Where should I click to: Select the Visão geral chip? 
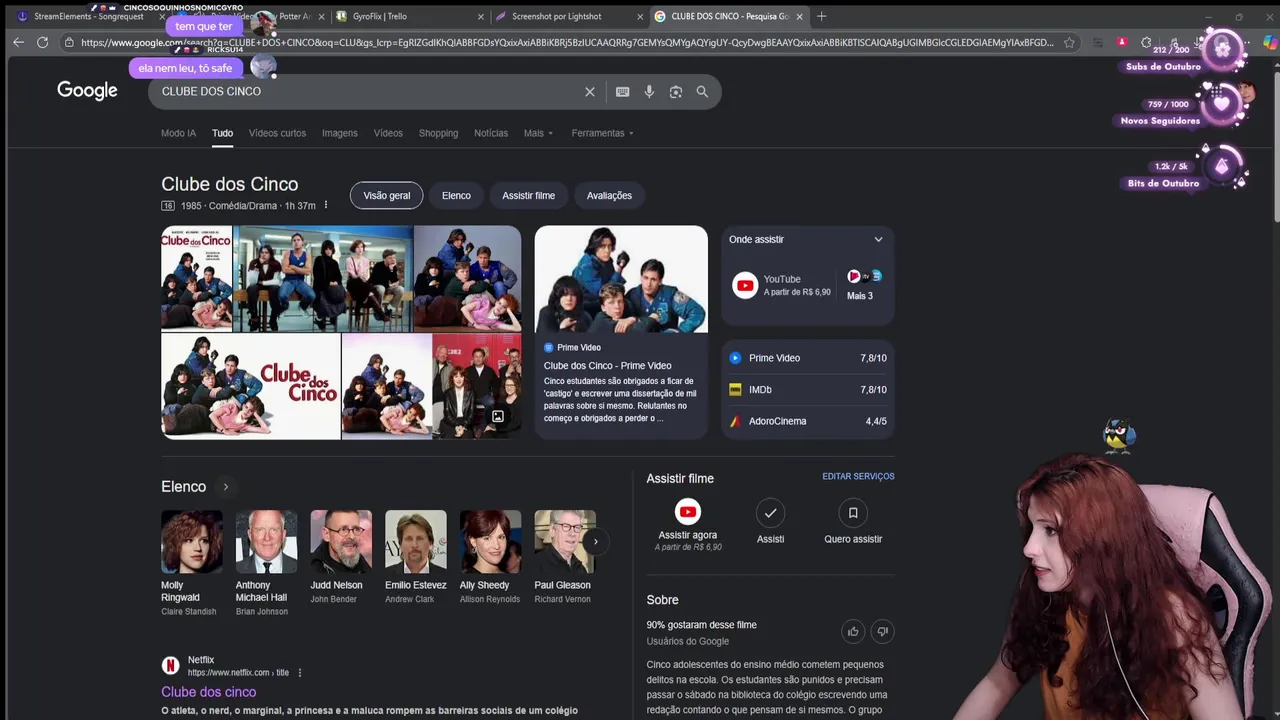click(387, 196)
